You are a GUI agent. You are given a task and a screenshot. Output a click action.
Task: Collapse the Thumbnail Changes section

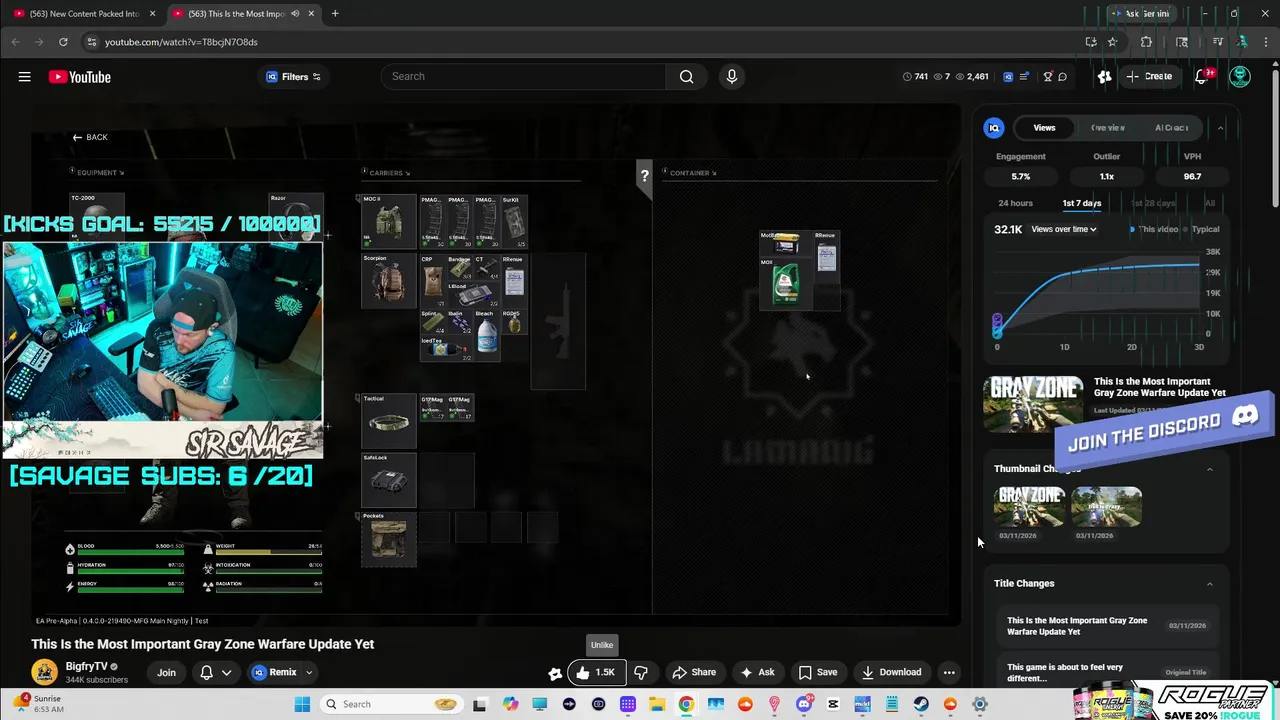coord(1210,469)
